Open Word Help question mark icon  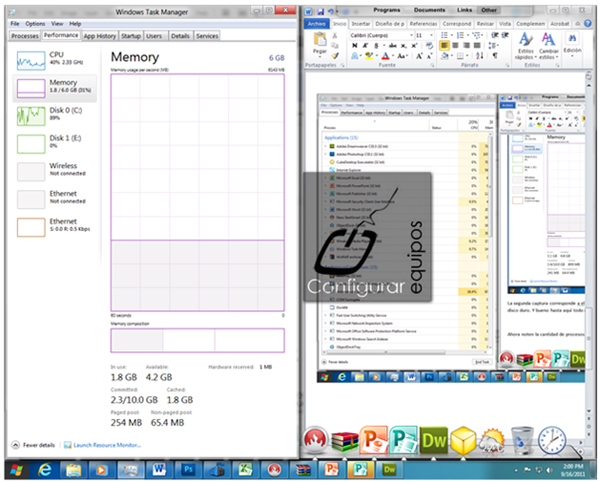[588, 24]
